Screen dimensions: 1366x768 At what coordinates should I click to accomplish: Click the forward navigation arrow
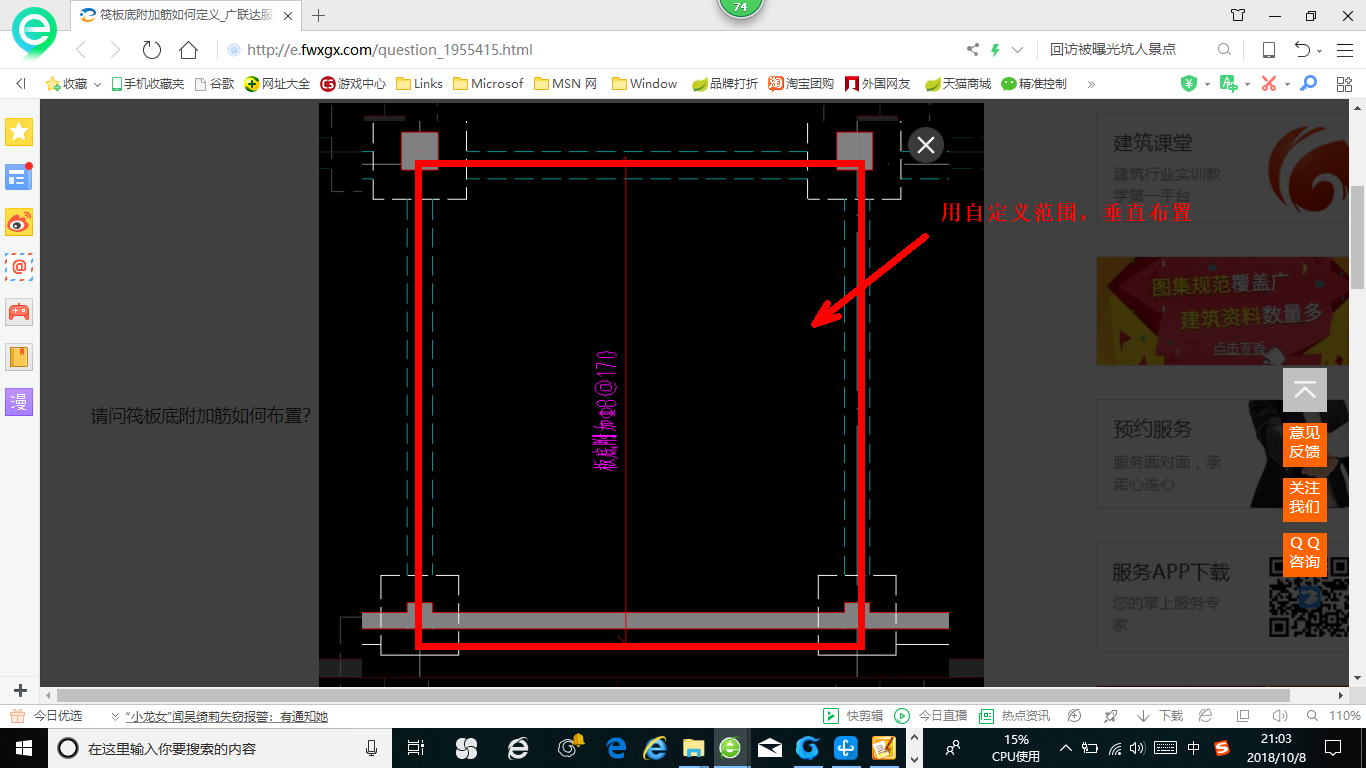pyautogui.click(x=115, y=50)
